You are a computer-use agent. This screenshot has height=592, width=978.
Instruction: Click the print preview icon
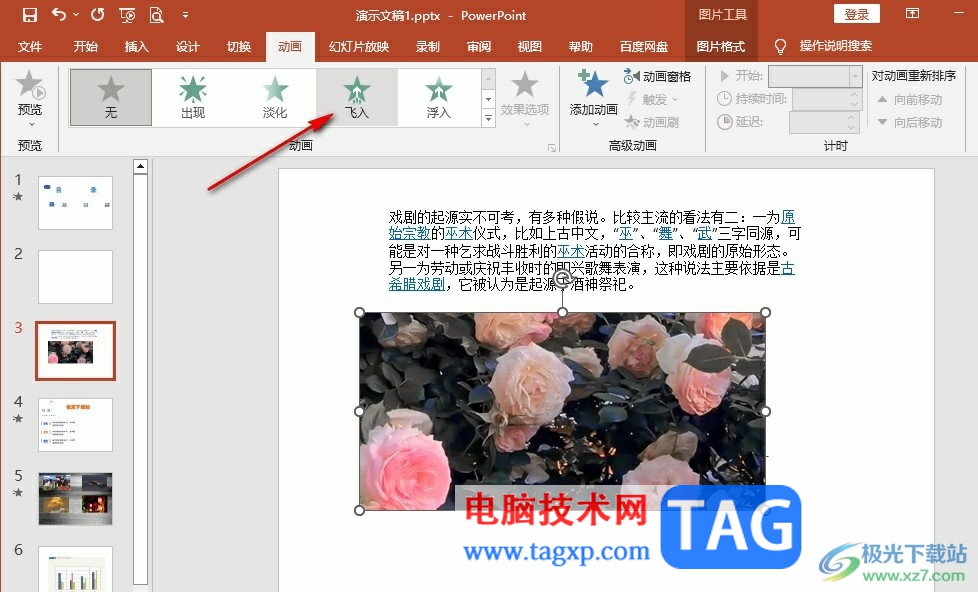[157, 15]
